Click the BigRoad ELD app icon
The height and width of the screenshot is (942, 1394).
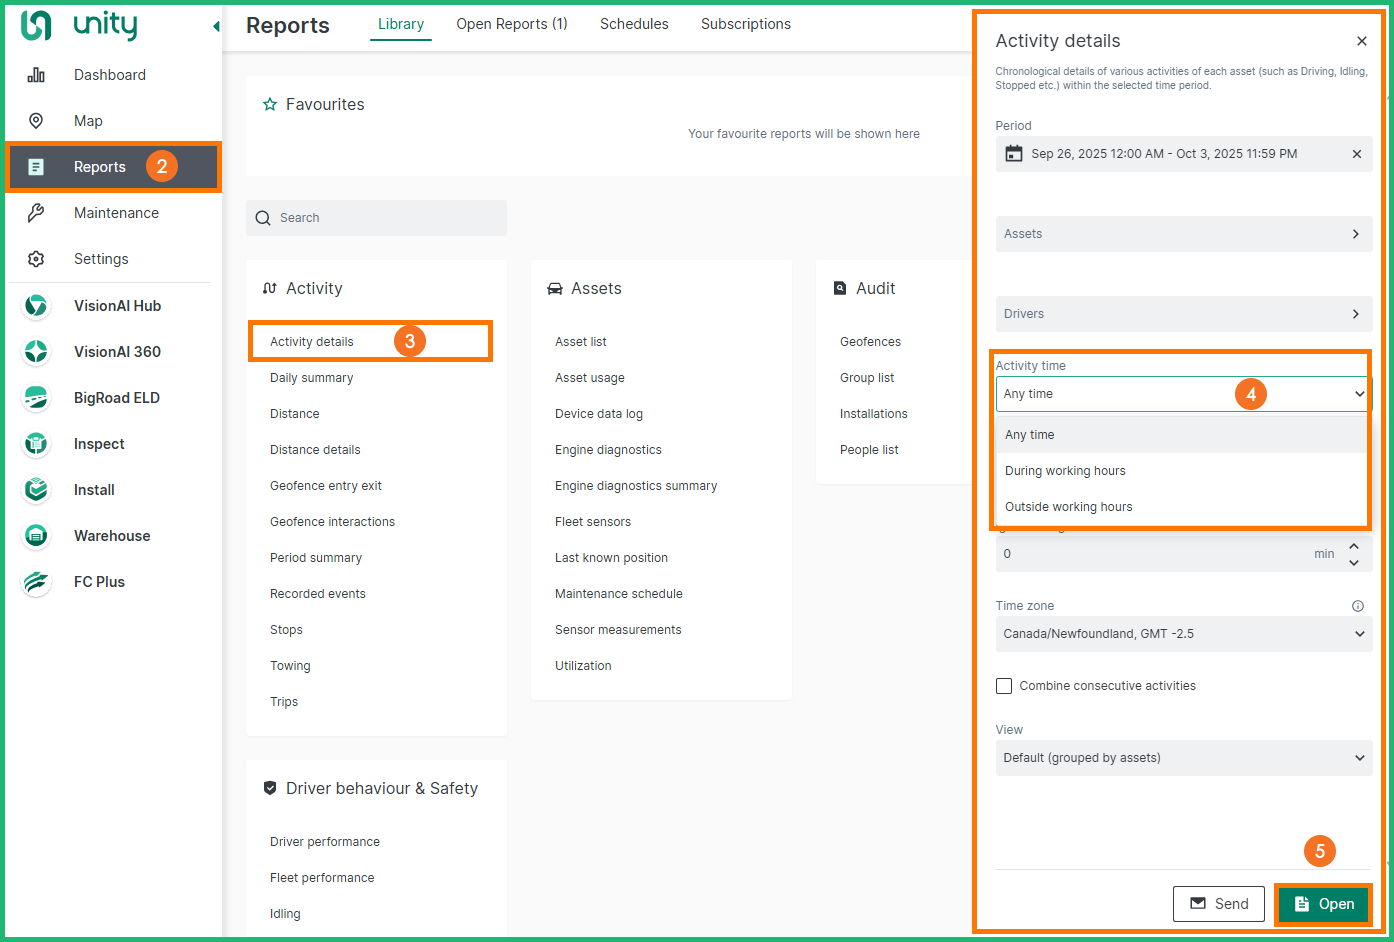(36, 398)
